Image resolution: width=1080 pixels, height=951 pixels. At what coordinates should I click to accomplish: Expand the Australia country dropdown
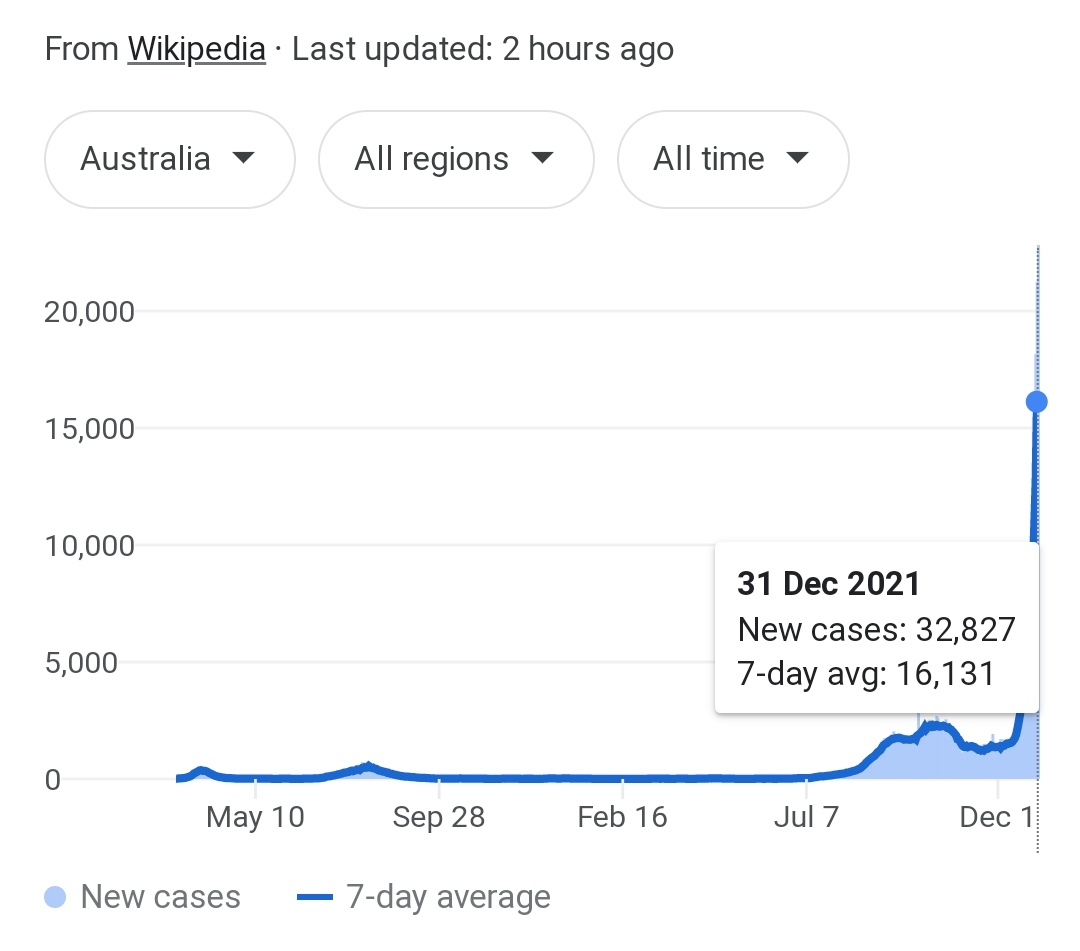click(x=170, y=159)
